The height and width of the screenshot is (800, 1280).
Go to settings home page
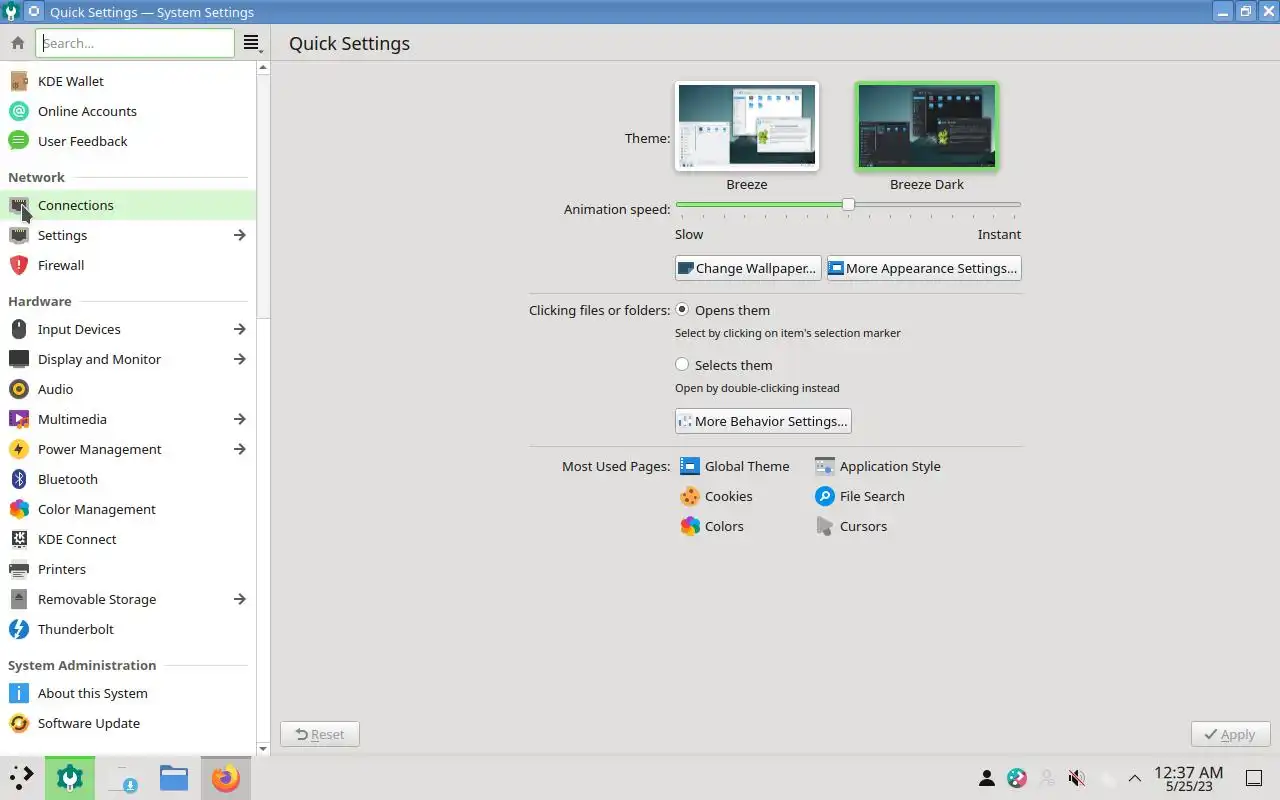[17, 43]
